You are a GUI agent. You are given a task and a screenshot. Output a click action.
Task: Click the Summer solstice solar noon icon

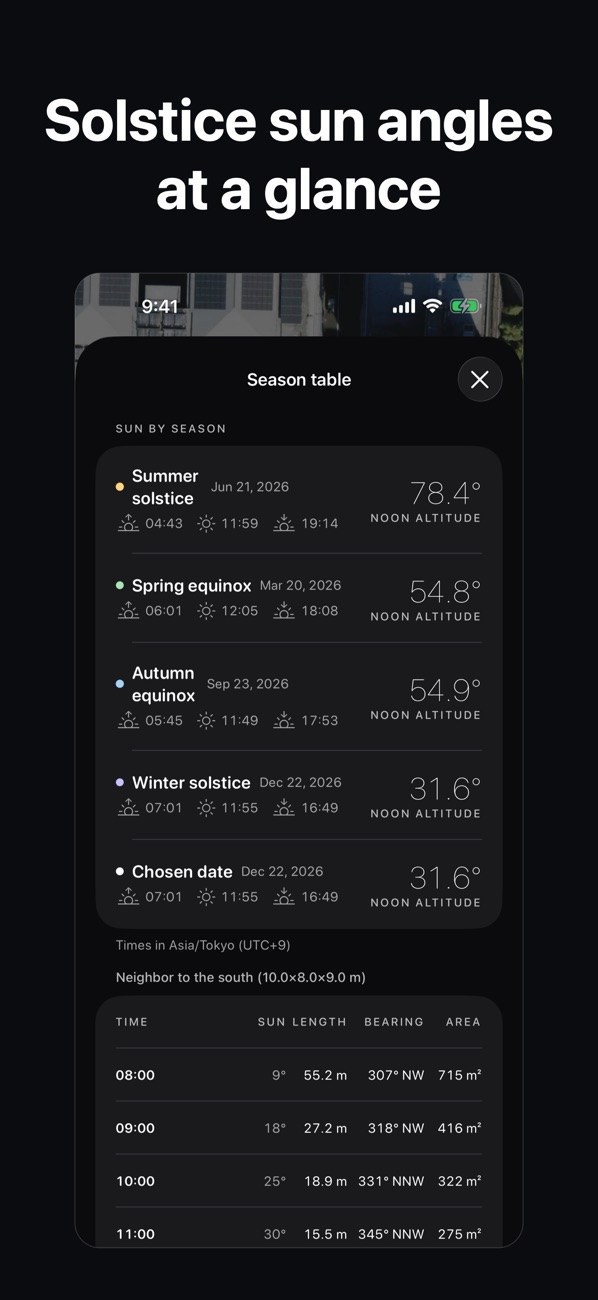(x=206, y=523)
